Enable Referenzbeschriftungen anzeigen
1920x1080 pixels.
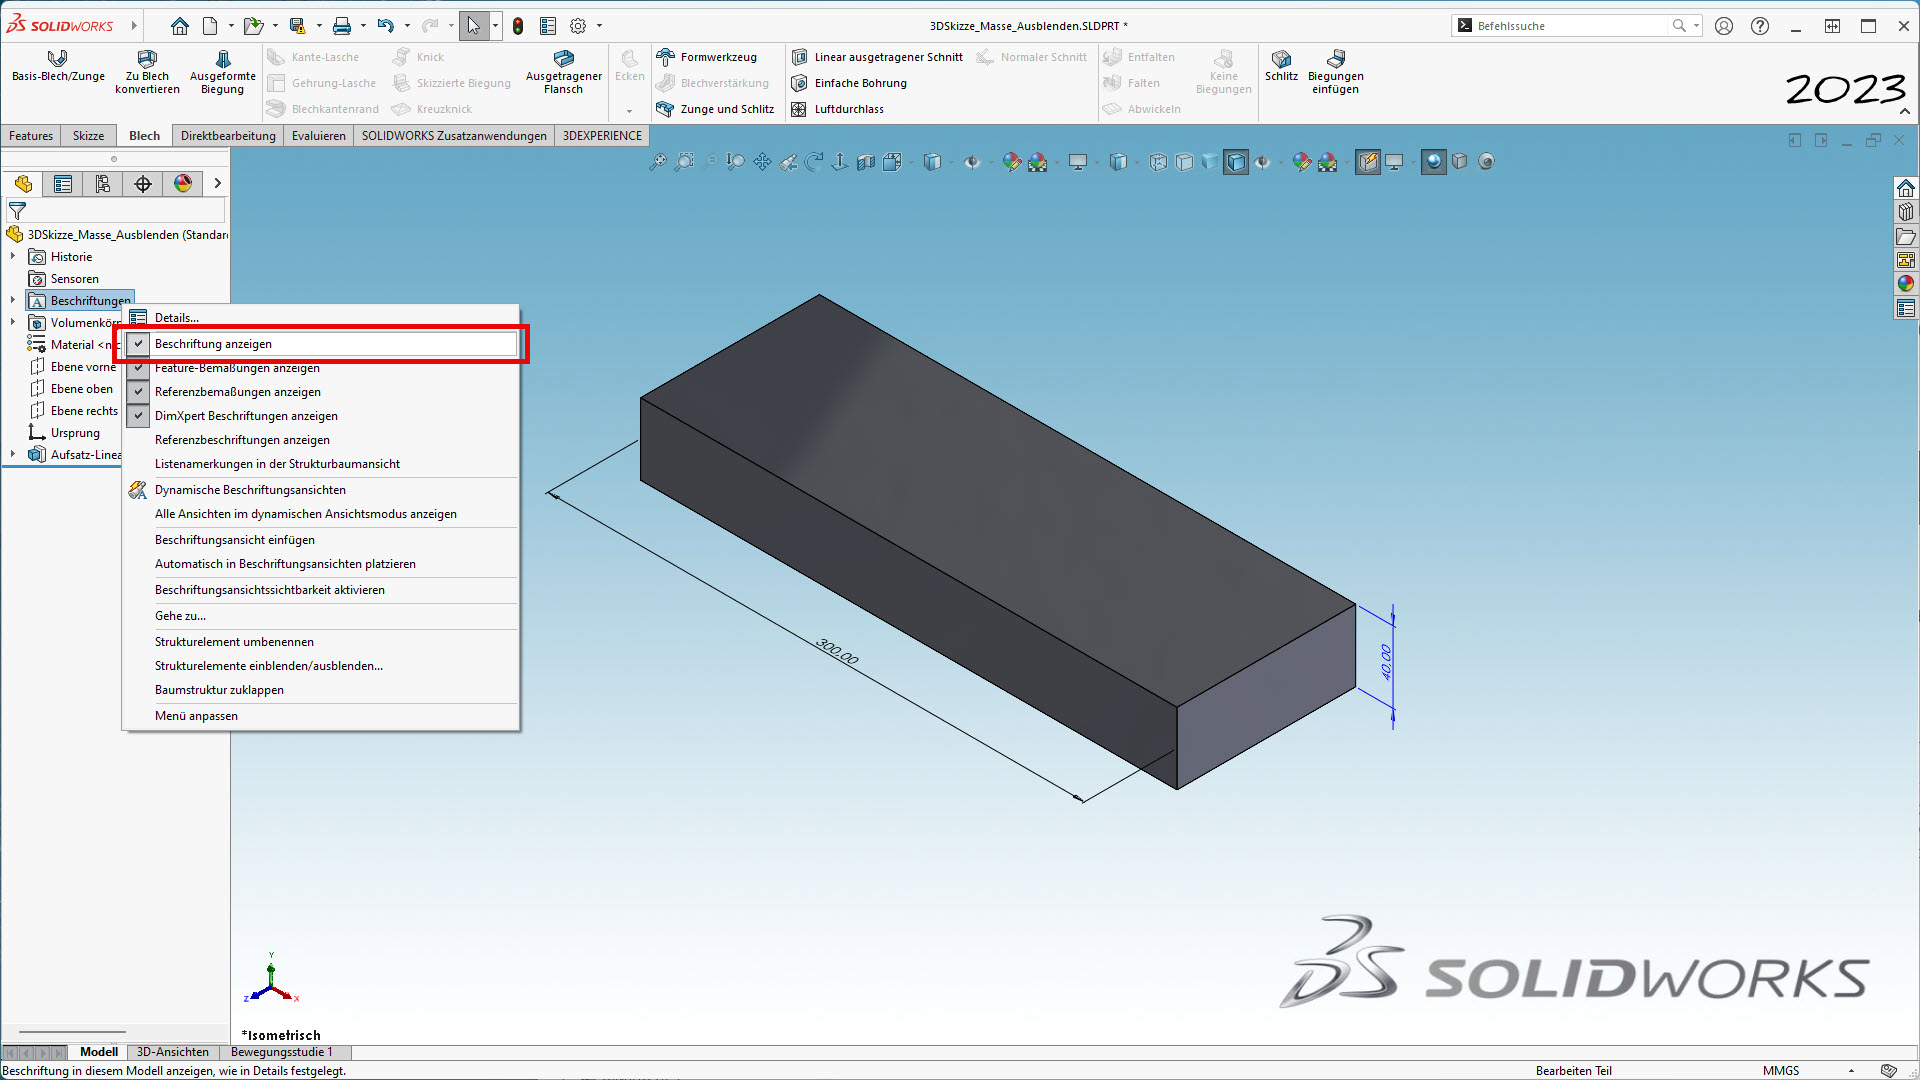tap(321, 440)
